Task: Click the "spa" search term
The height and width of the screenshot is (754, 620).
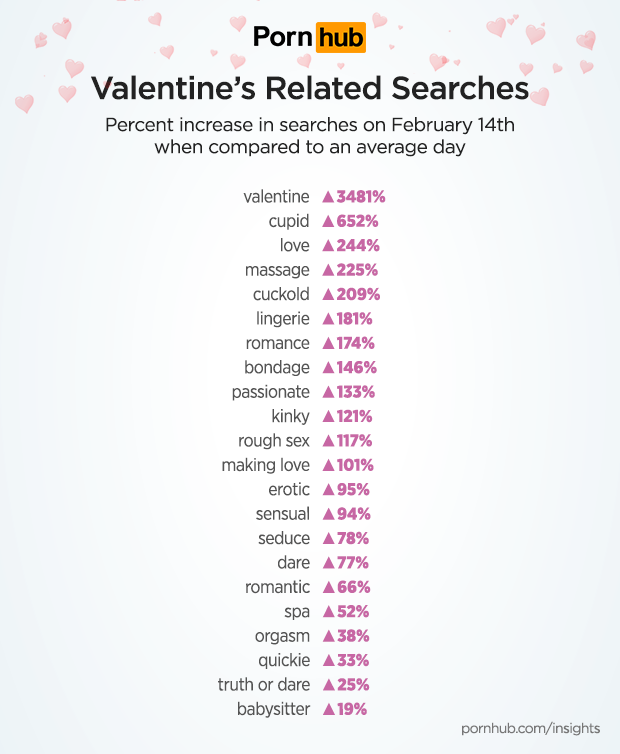Action: pos(297,612)
